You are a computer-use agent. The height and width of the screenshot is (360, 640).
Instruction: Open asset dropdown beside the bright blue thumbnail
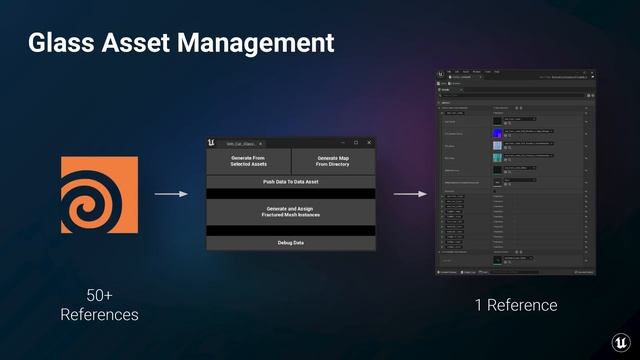click(528, 131)
